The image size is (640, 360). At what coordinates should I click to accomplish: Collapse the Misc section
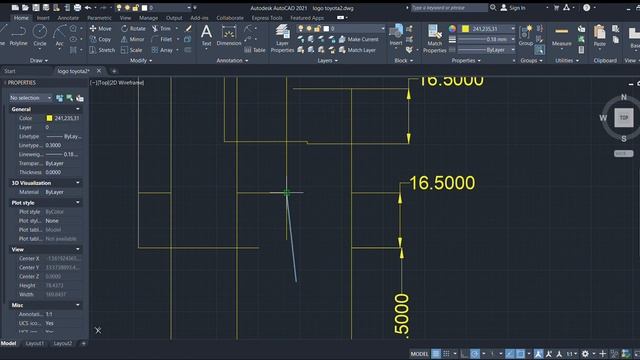click(x=78, y=305)
